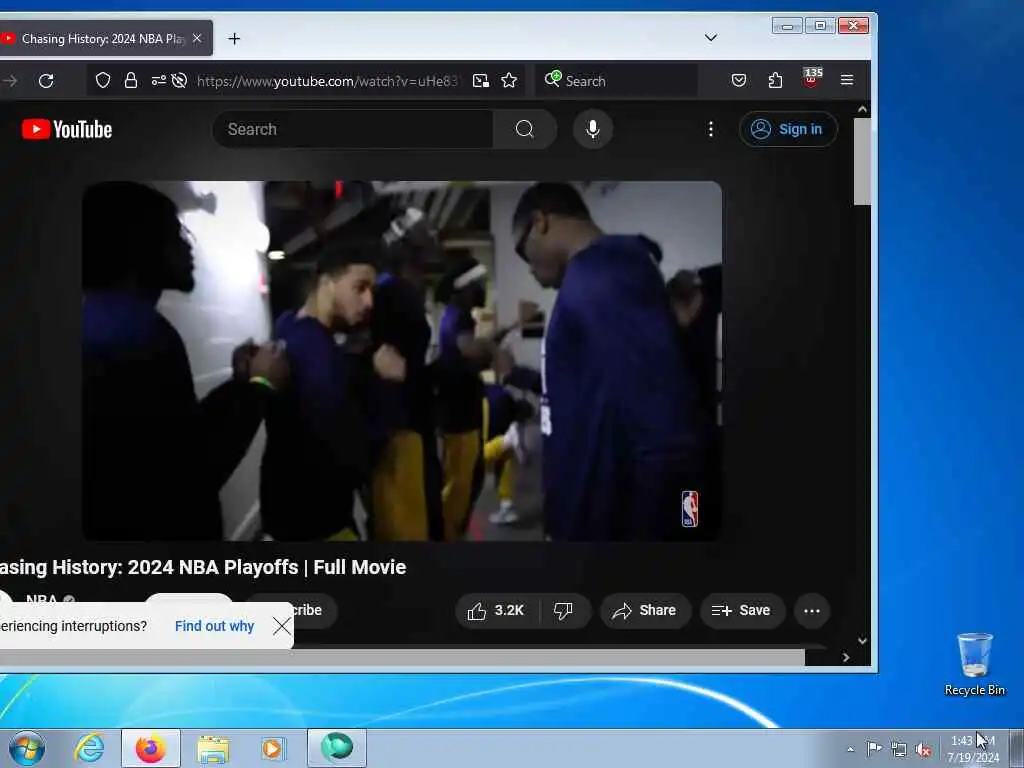Toggle picture-in-picture from the address bar

481,80
